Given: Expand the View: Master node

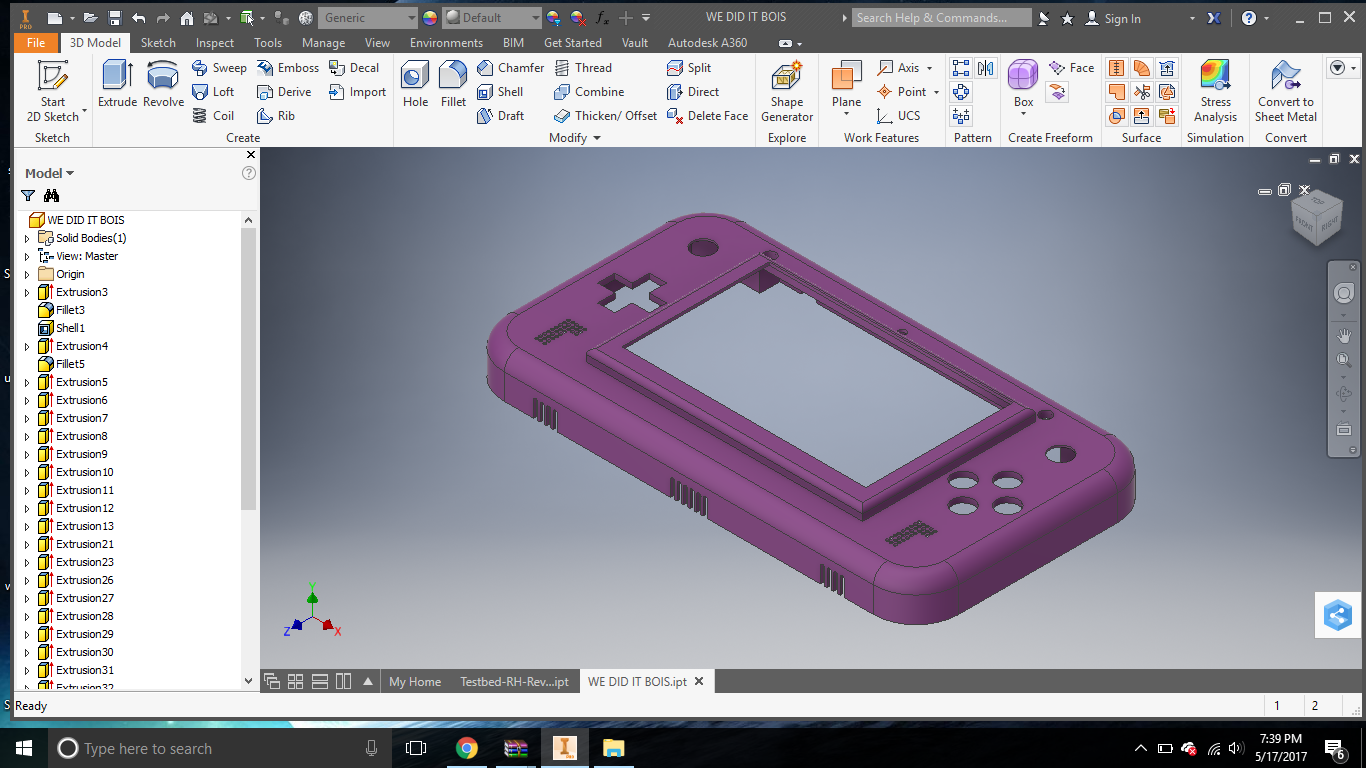Looking at the screenshot, I should tap(27, 256).
